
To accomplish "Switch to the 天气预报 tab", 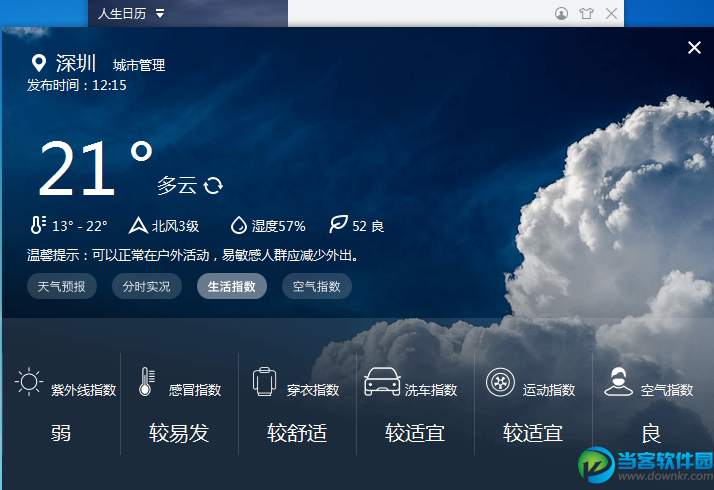I will [x=61, y=286].
